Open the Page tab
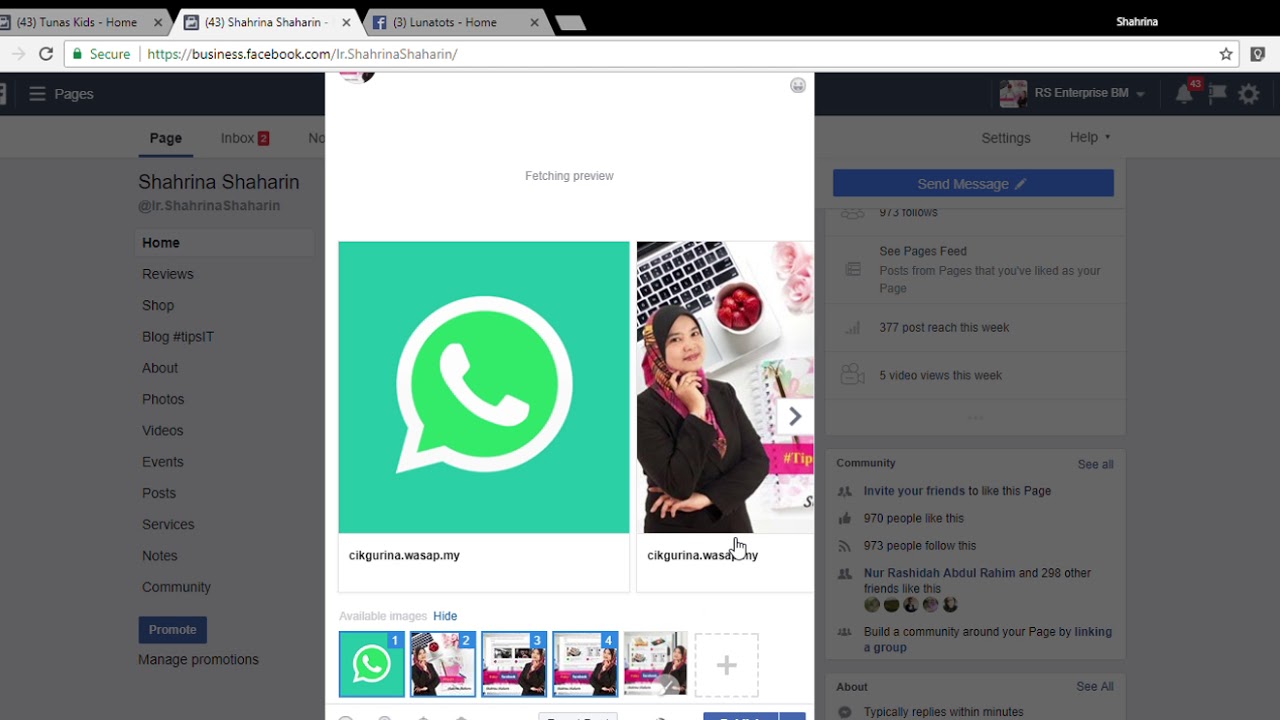 tap(166, 138)
